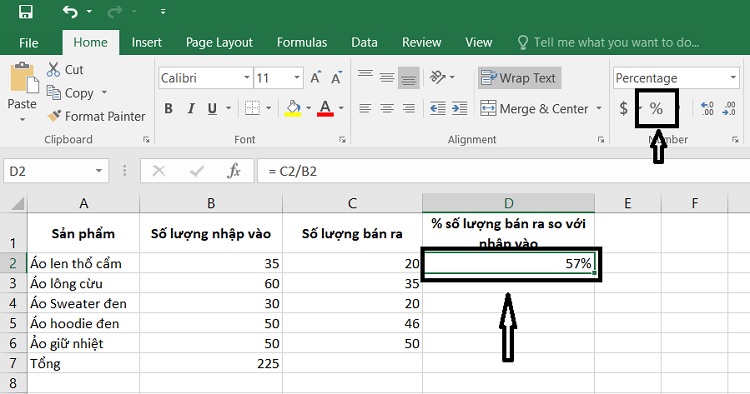The height and width of the screenshot is (394, 750).
Task: Toggle Bold formatting
Action: tap(168, 109)
